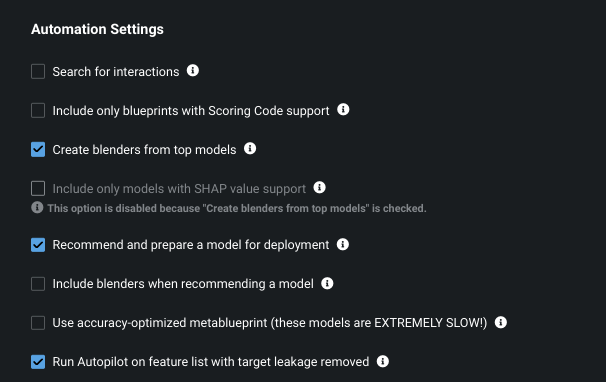606x382 pixels.
Task: Tick Include blenders when recommending a model
Action: tap(38, 284)
